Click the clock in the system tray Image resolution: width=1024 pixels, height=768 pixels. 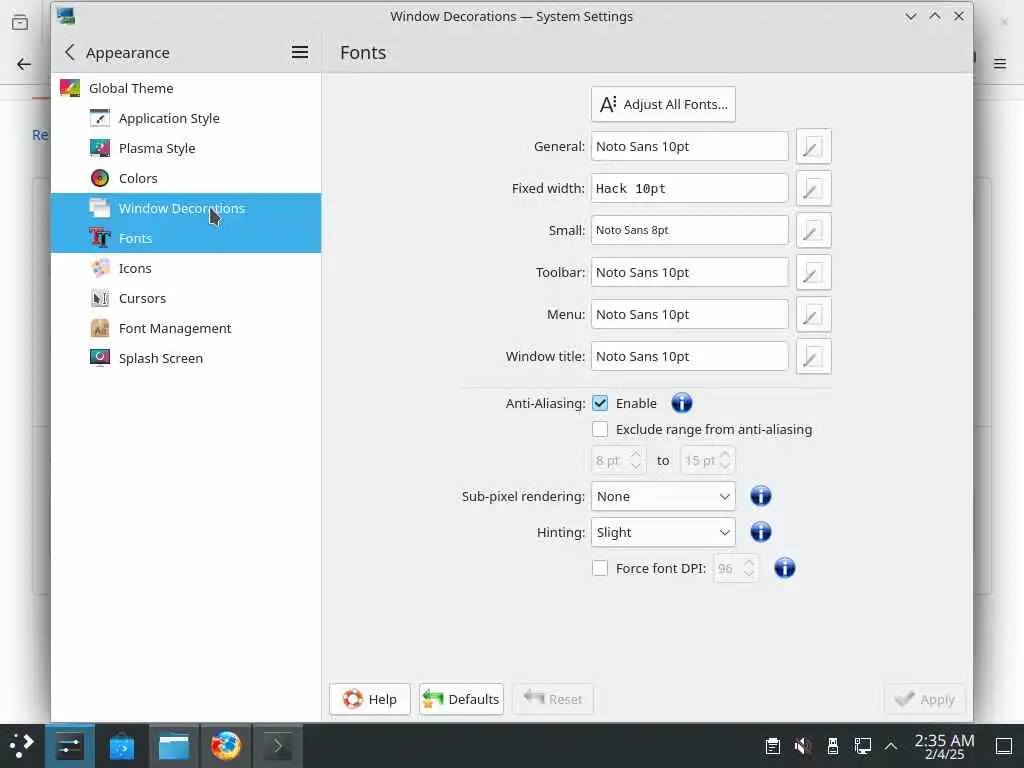point(944,746)
